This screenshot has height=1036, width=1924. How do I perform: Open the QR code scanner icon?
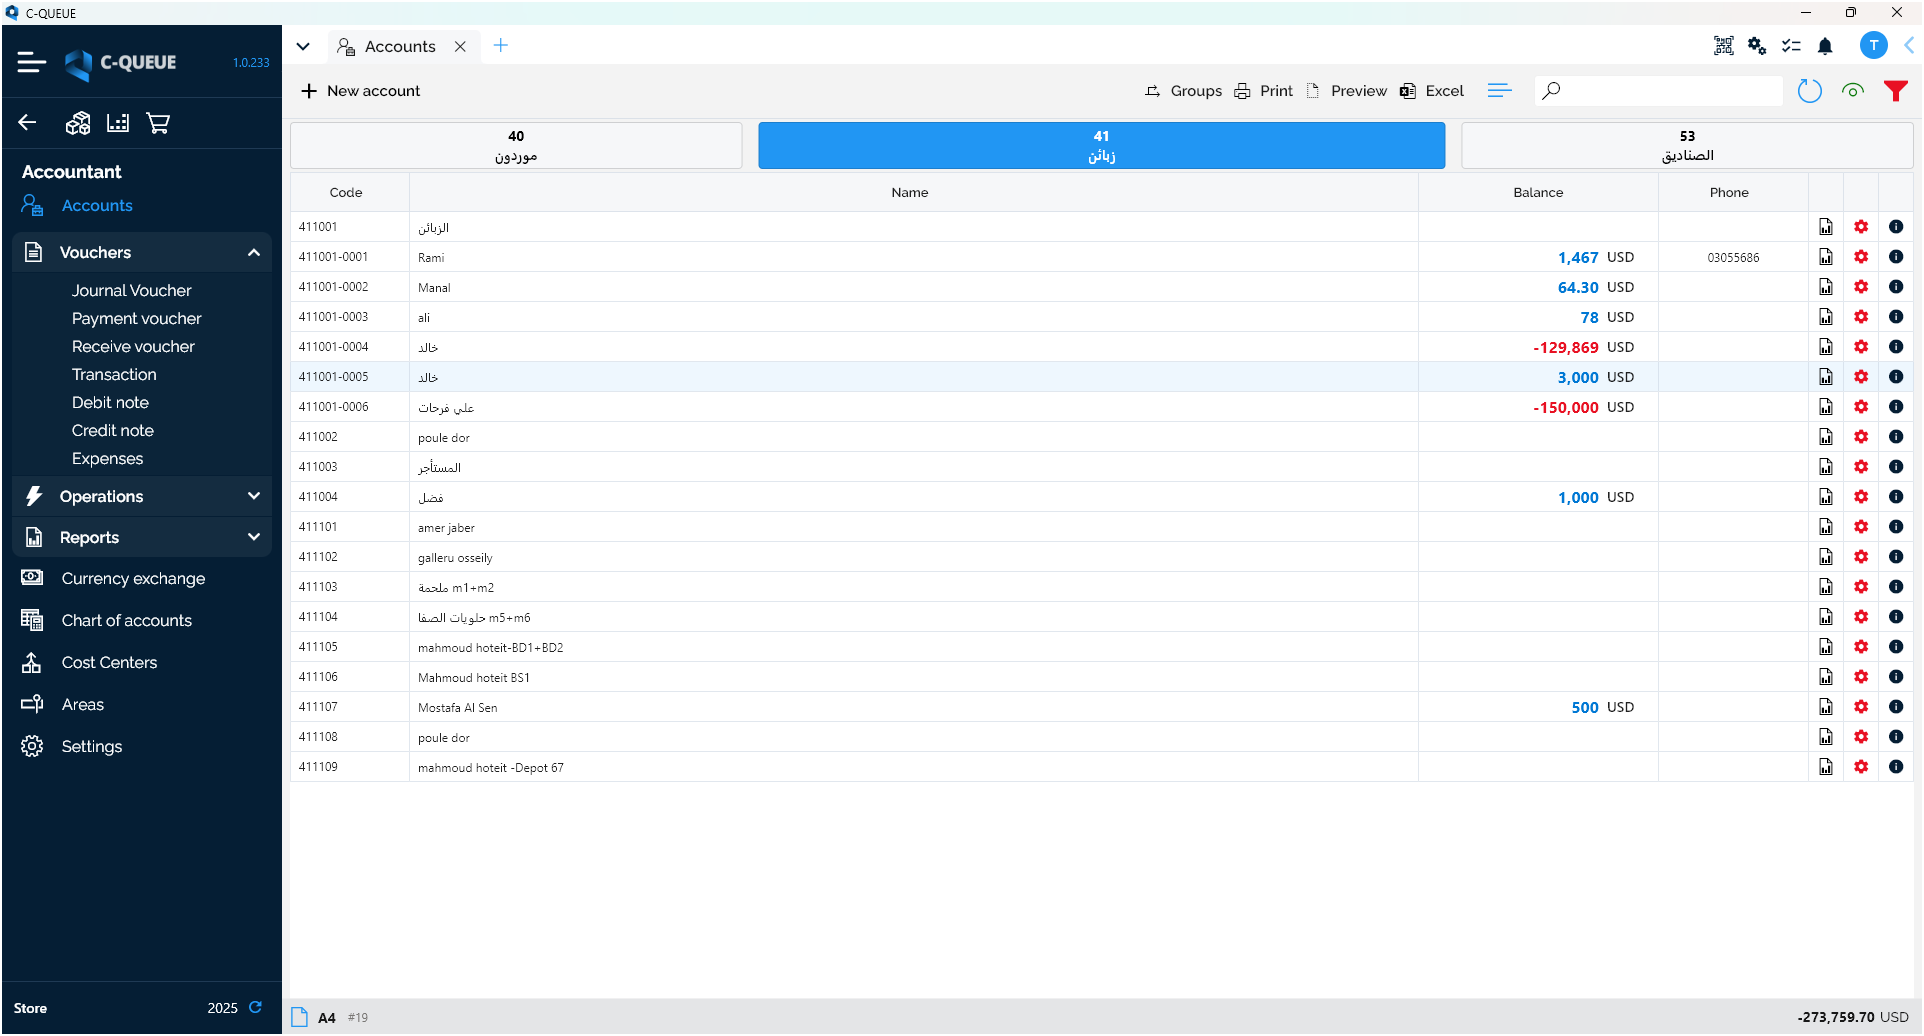click(1723, 46)
